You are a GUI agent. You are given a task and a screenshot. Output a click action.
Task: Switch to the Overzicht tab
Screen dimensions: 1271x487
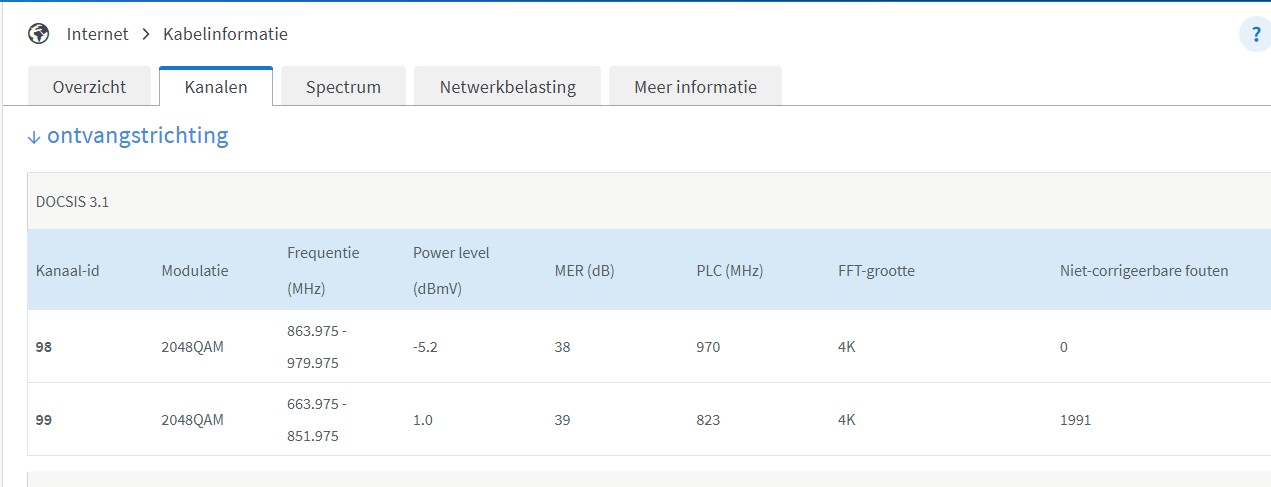pyautogui.click(x=89, y=87)
